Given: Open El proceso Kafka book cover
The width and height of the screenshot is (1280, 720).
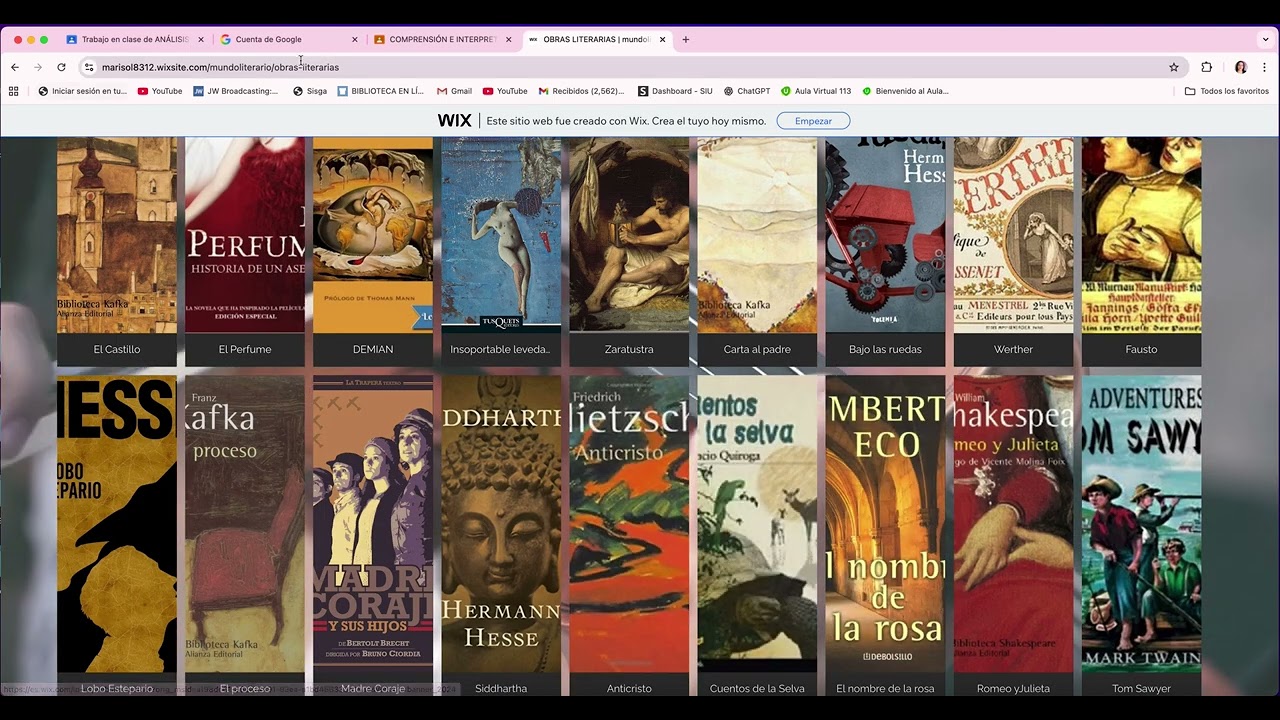Looking at the screenshot, I should point(245,524).
